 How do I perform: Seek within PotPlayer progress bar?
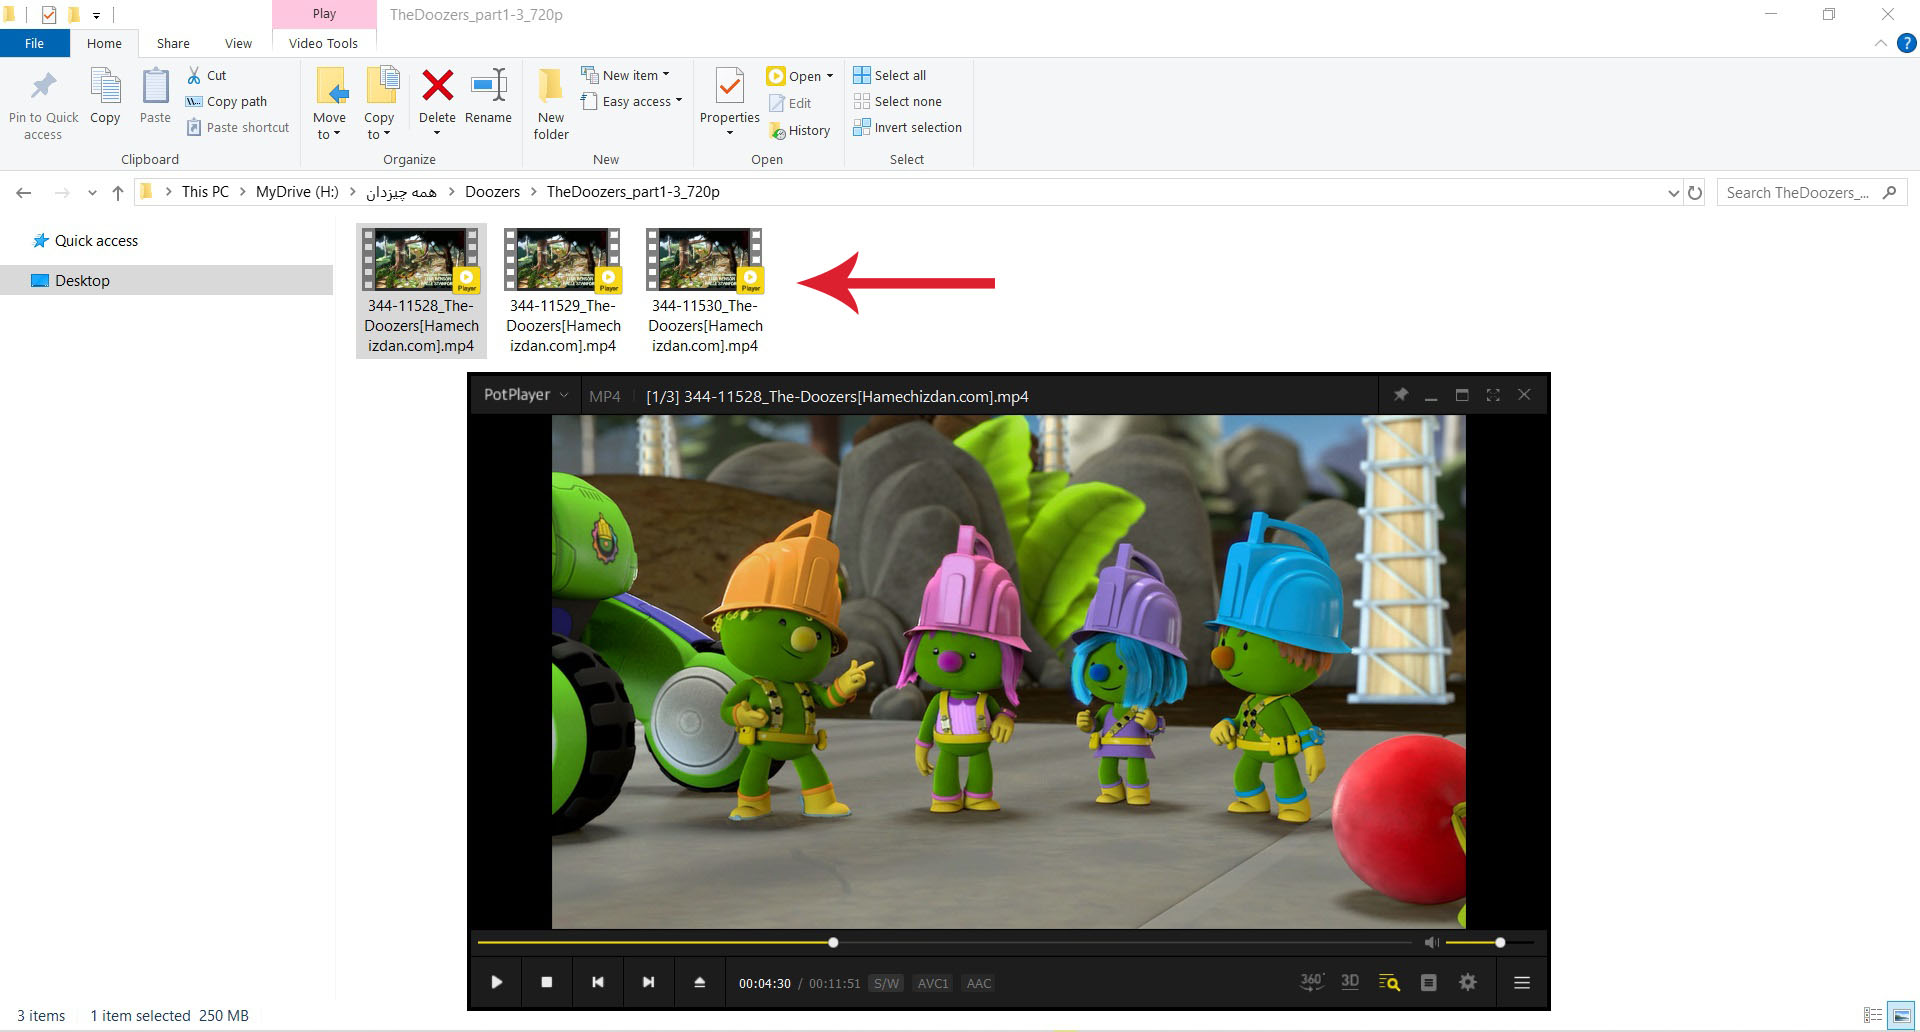tap(946, 942)
